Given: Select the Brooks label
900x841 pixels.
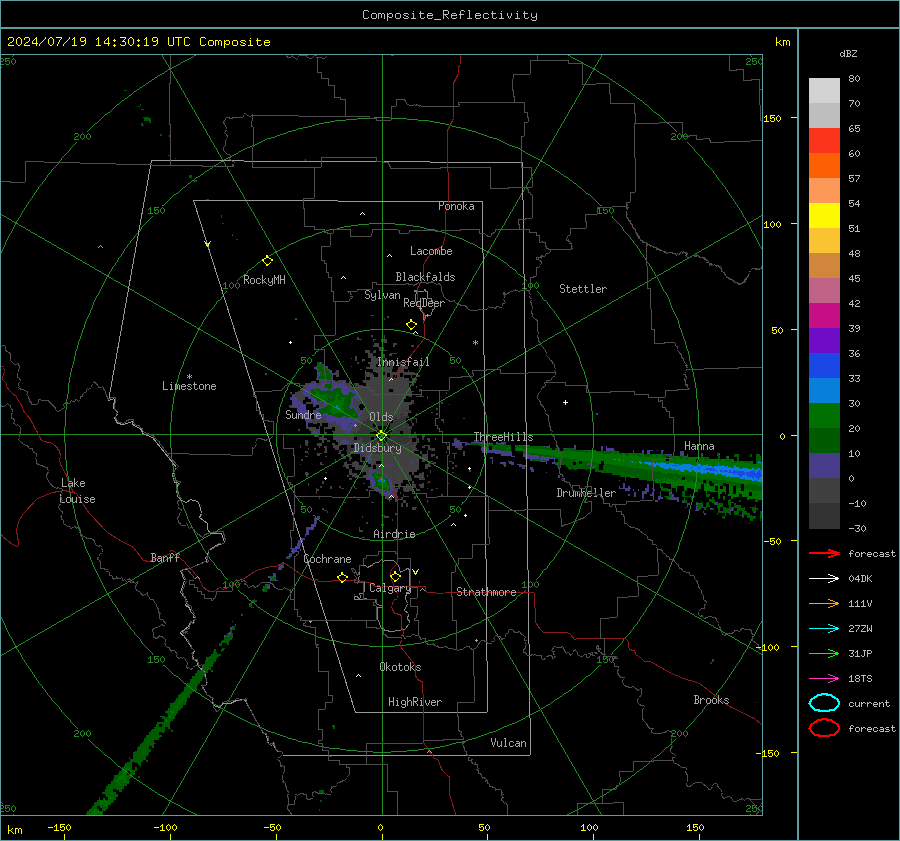Looking at the screenshot, I should pyautogui.click(x=711, y=700).
